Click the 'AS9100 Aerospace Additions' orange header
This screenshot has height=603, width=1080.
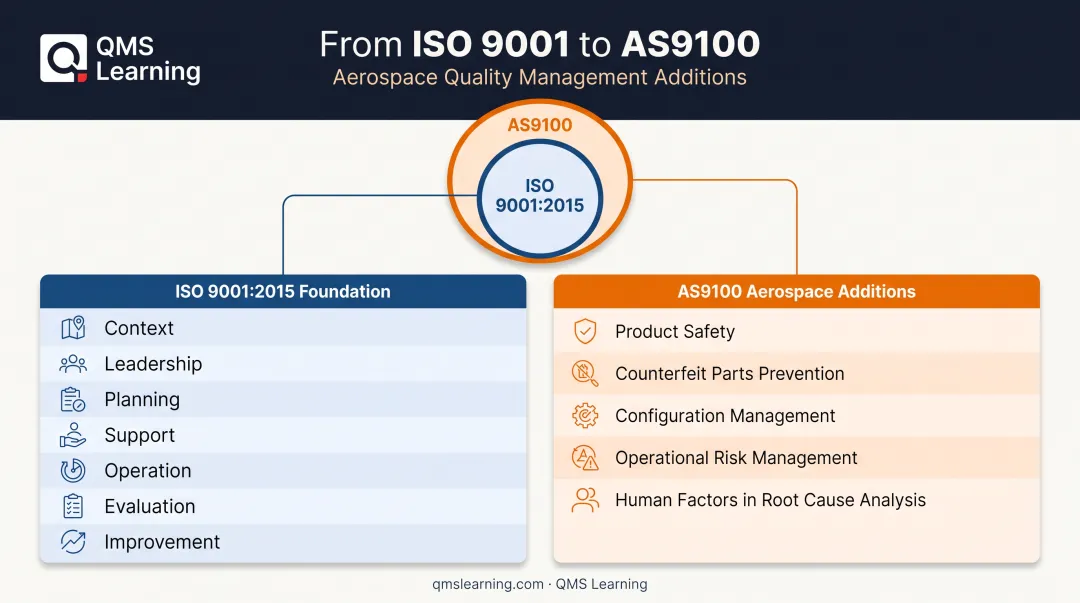[797, 292]
